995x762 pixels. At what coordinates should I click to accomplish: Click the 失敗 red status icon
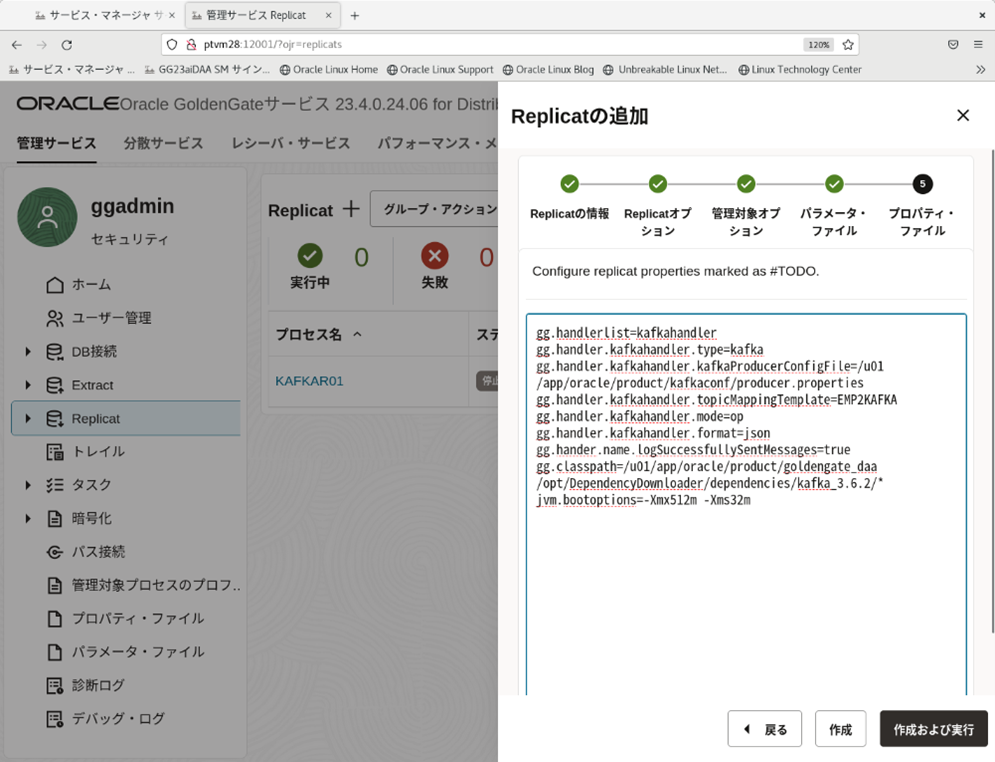435,256
